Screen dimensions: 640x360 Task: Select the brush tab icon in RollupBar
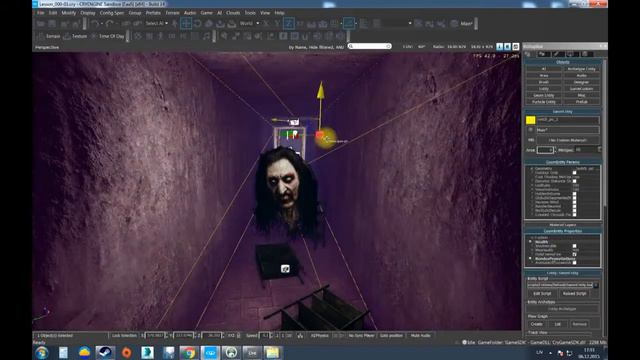tap(556, 54)
